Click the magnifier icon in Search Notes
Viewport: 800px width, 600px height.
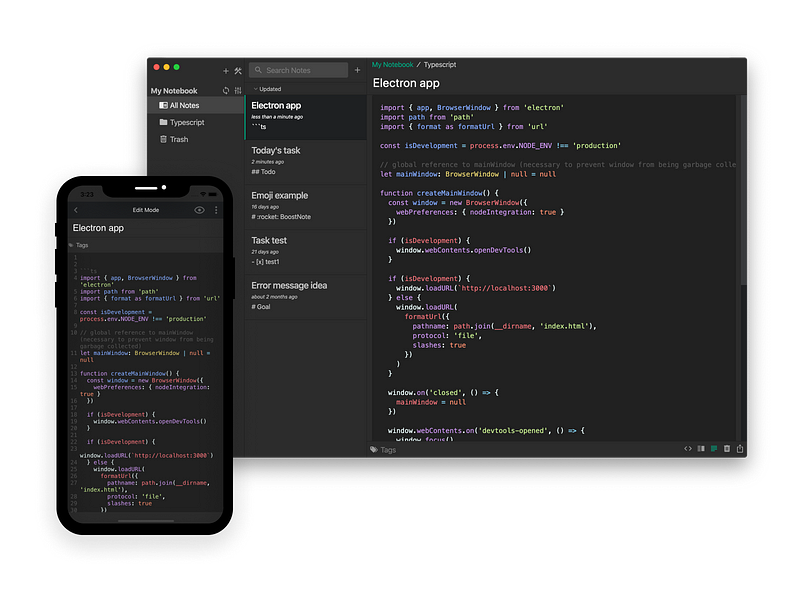point(258,70)
